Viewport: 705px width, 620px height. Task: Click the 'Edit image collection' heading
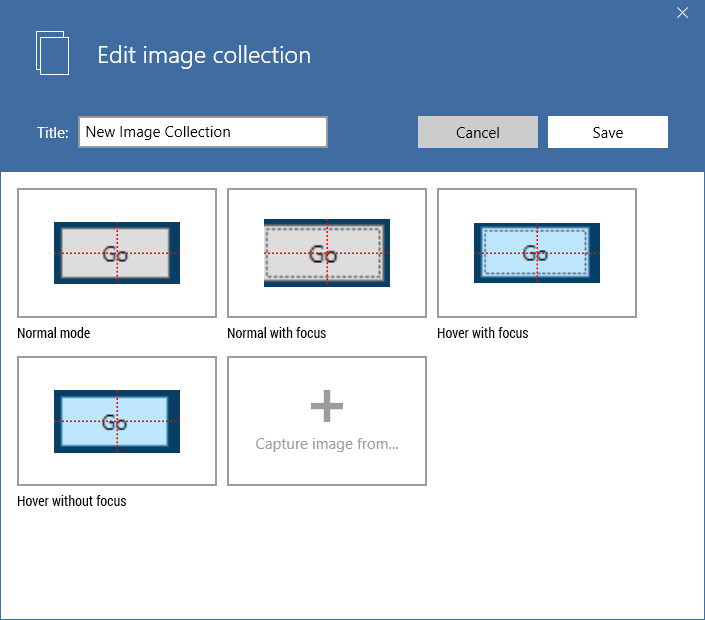[204, 55]
